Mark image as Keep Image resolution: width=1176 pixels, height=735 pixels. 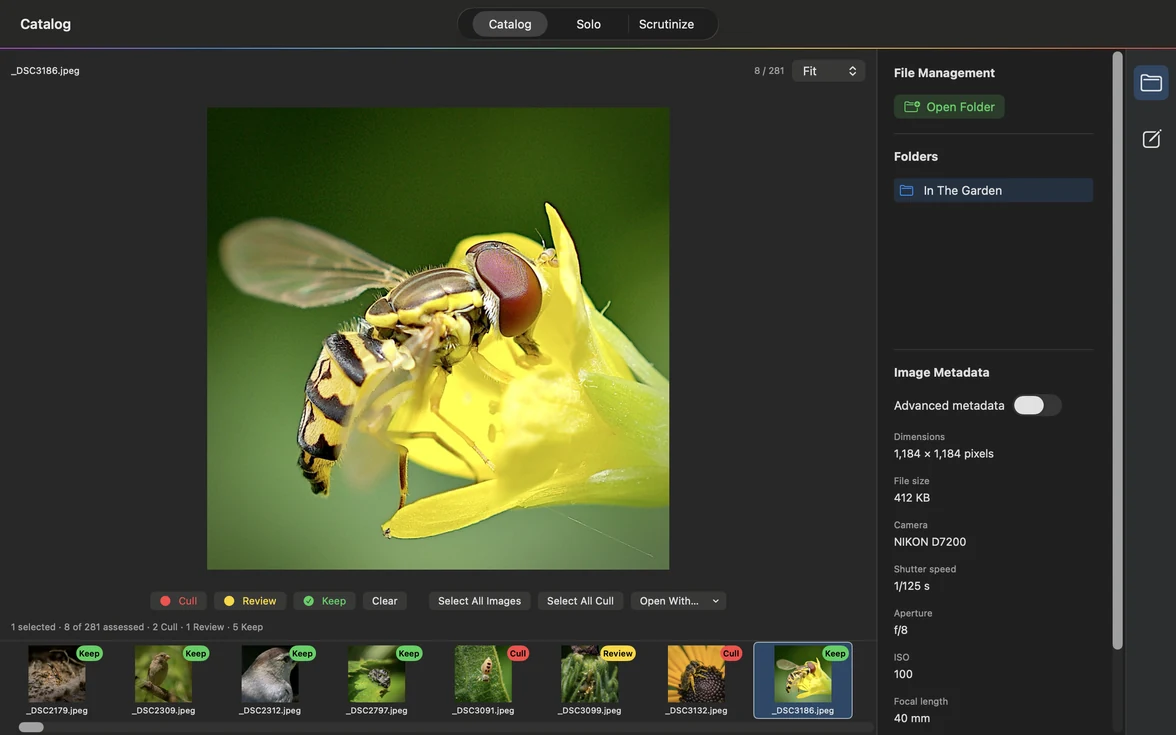[x=324, y=601]
